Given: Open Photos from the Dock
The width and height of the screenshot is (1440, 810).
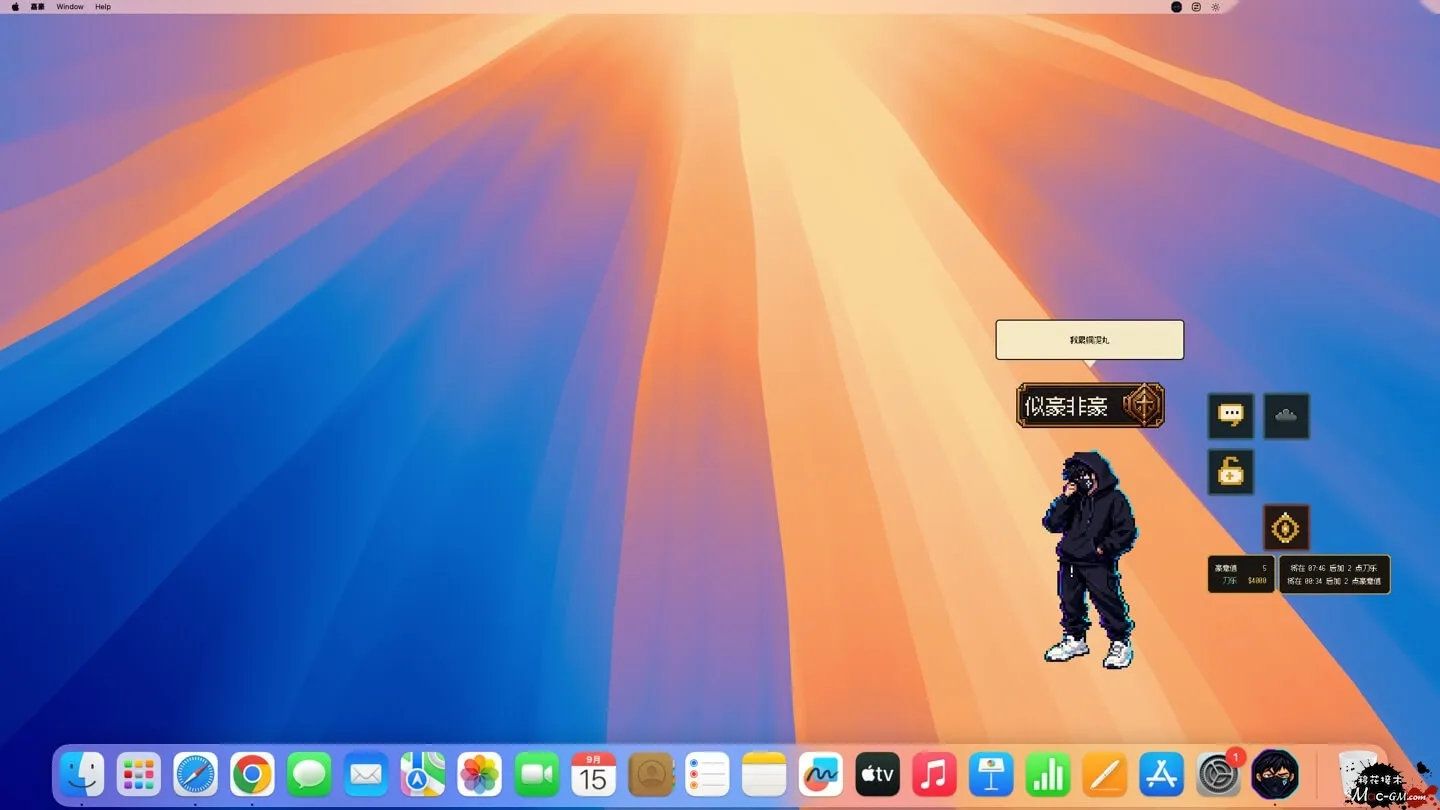Looking at the screenshot, I should [x=480, y=775].
